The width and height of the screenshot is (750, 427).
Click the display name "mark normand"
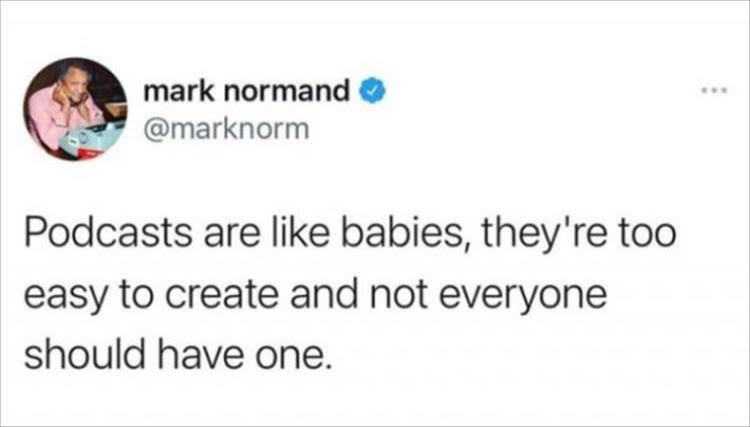[248, 93]
